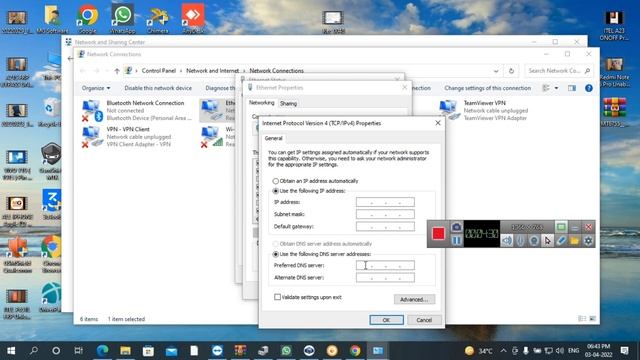Go up one level with the up arrow

(117, 71)
